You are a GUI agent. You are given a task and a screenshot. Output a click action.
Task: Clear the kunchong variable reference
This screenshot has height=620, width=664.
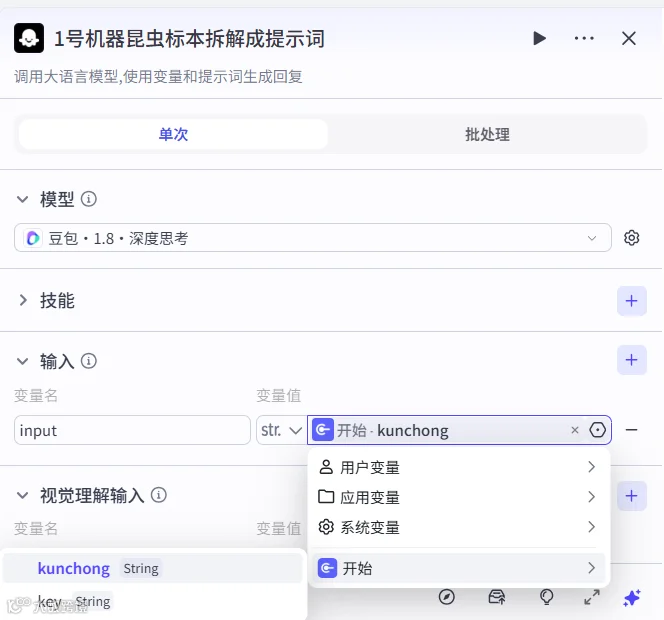click(x=575, y=430)
